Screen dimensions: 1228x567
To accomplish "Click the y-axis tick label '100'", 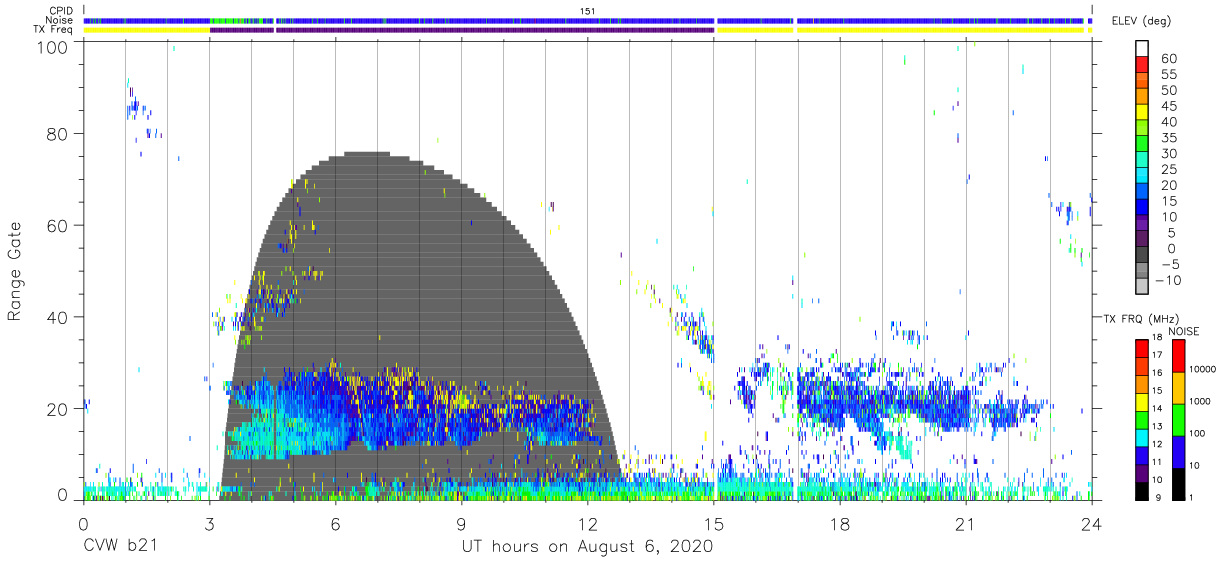I will coord(52,47).
